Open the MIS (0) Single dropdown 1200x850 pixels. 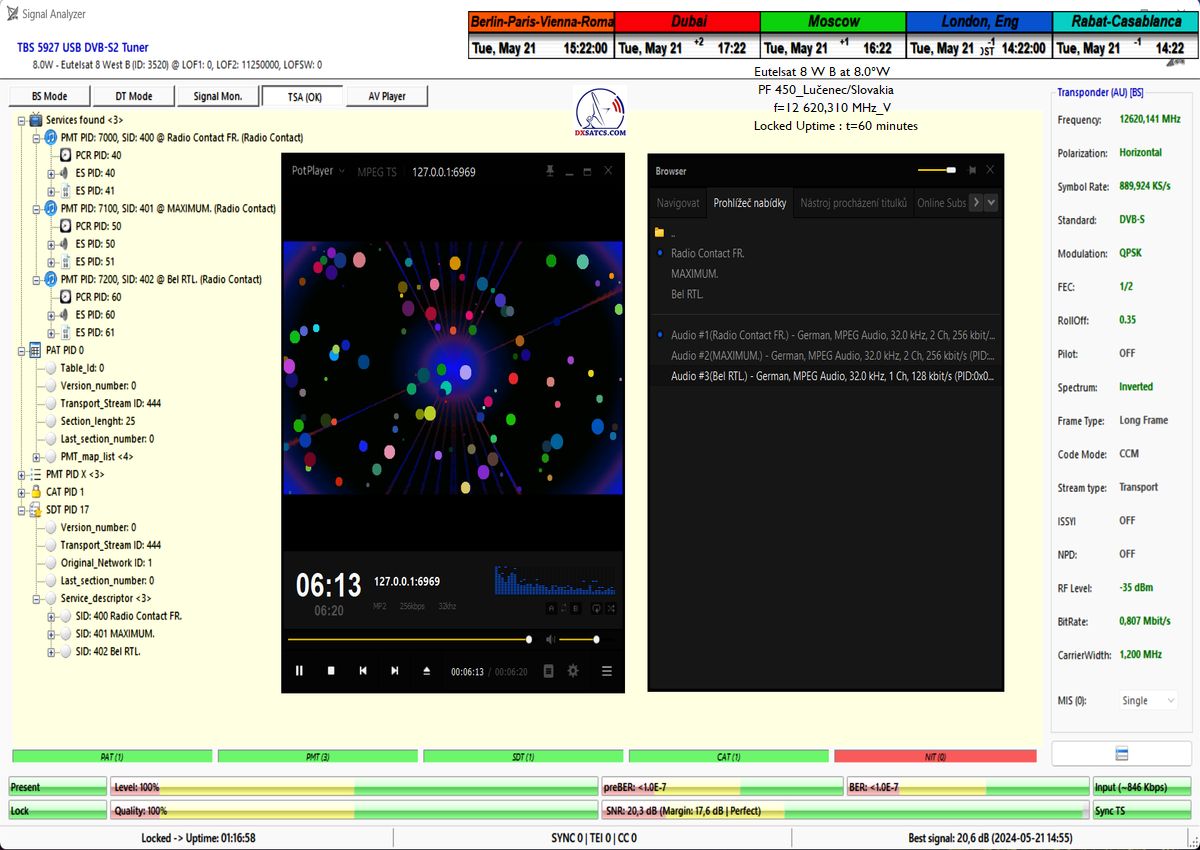pyautogui.click(x=1146, y=701)
